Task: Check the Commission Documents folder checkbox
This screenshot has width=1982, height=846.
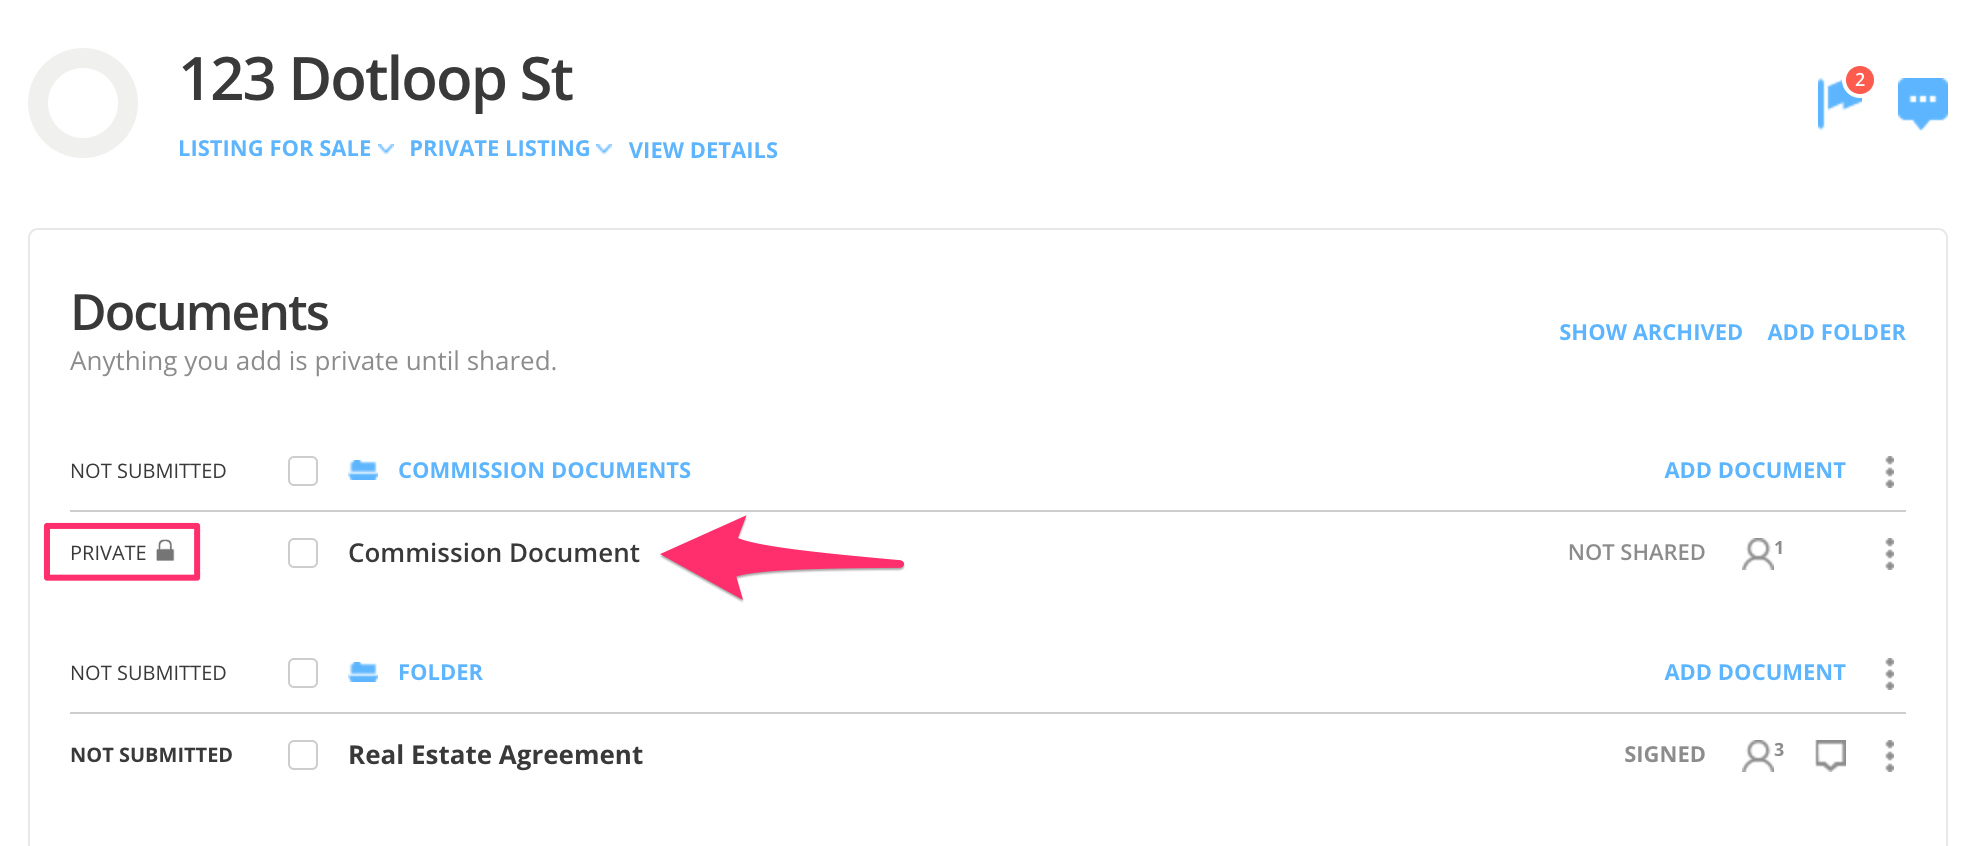Action: pyautogui.click(x=303, y=471)
